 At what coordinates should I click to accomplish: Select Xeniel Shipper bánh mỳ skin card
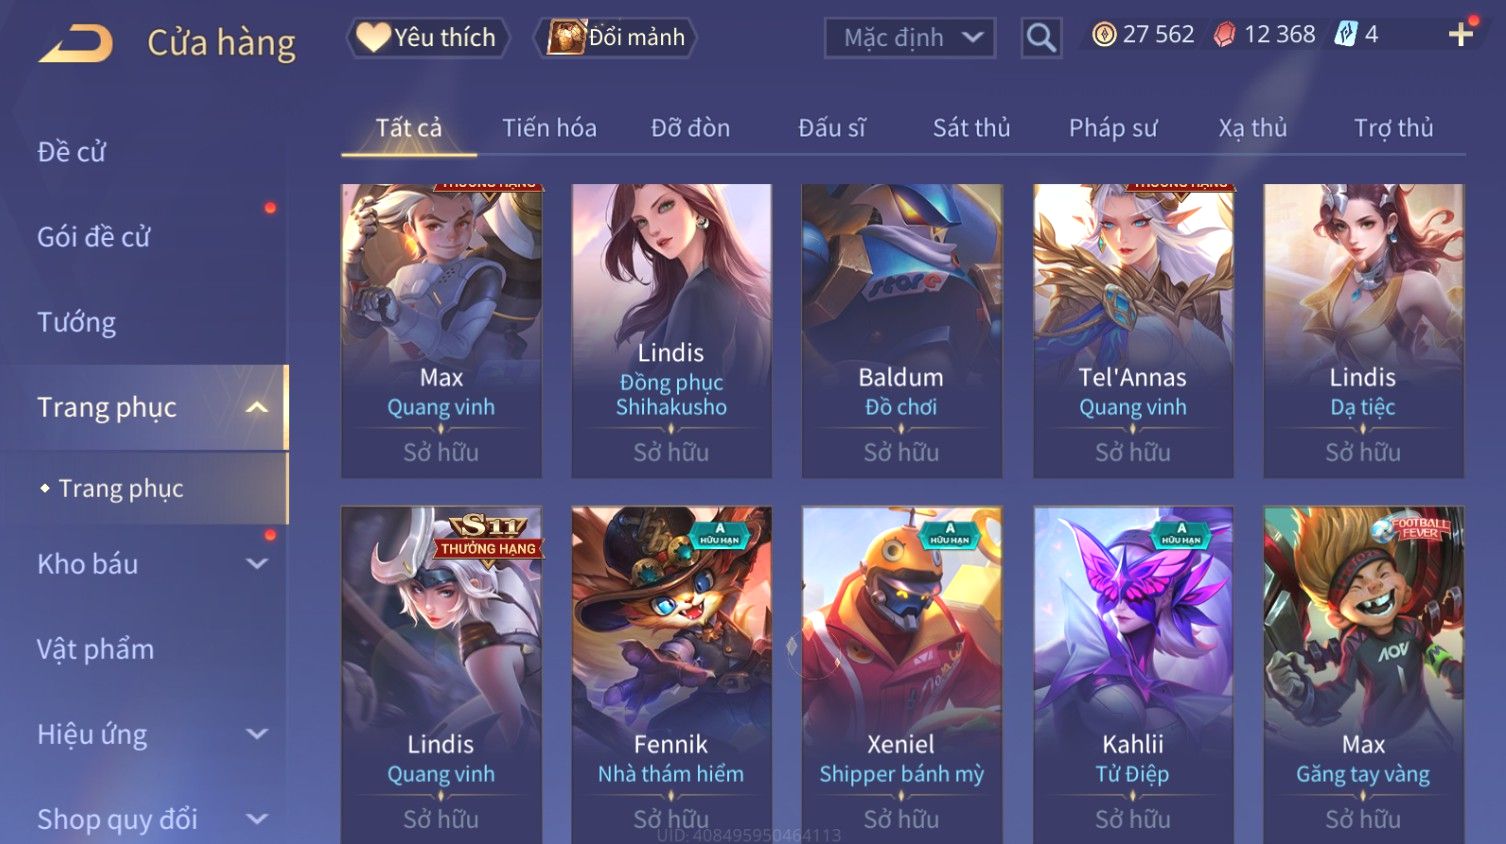[901, 675]
